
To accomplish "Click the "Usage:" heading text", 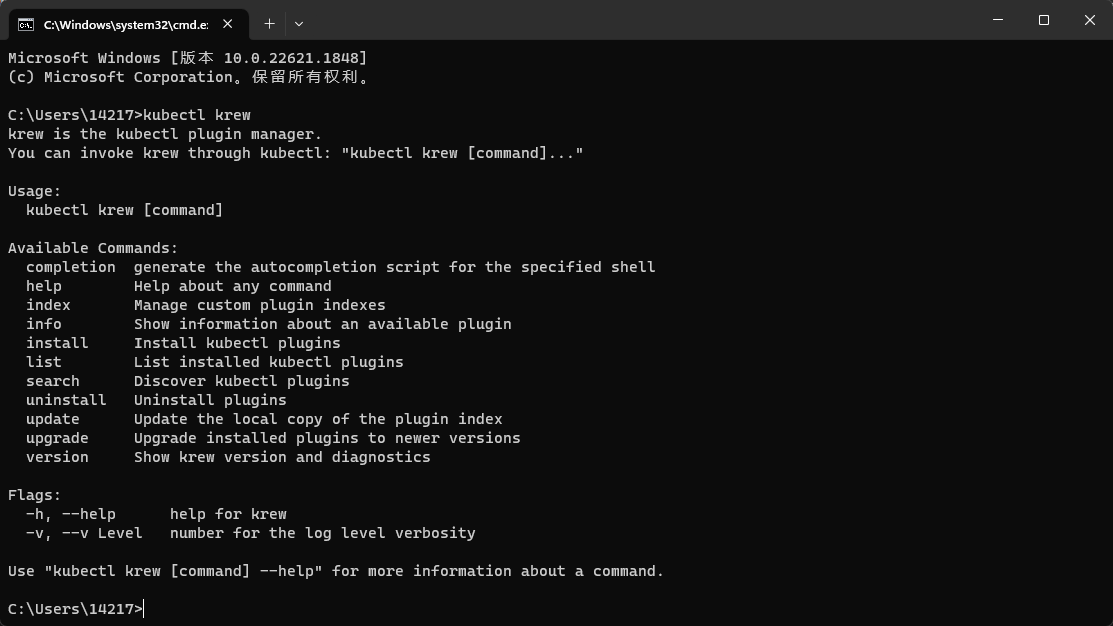I will 35,191.
